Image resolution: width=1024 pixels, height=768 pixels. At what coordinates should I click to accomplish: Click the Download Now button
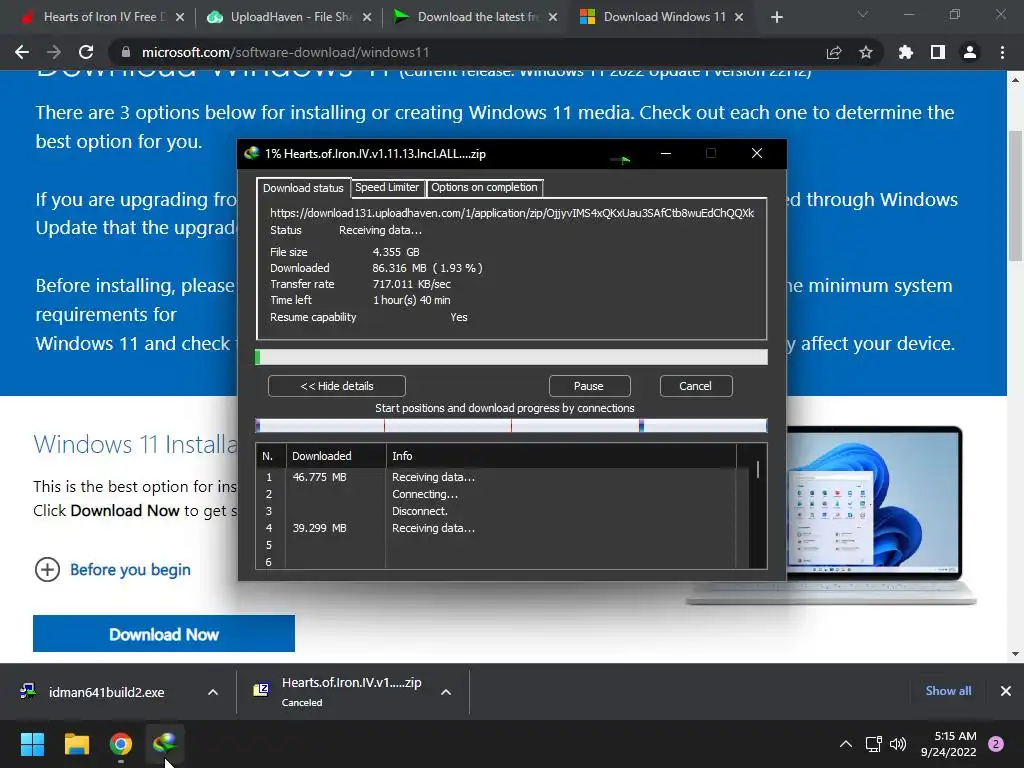tap(164, 633)
